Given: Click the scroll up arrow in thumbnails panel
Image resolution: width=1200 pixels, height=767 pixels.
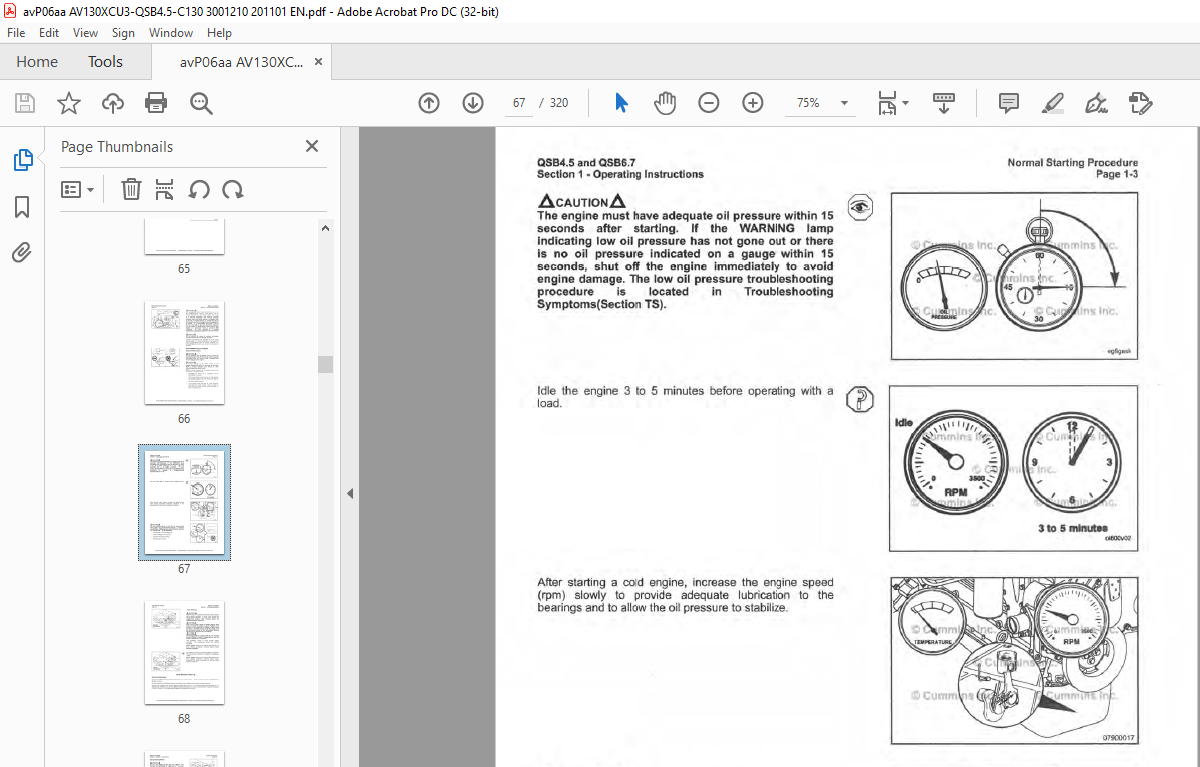Looking at the screenshot, I should click(325, 228).
